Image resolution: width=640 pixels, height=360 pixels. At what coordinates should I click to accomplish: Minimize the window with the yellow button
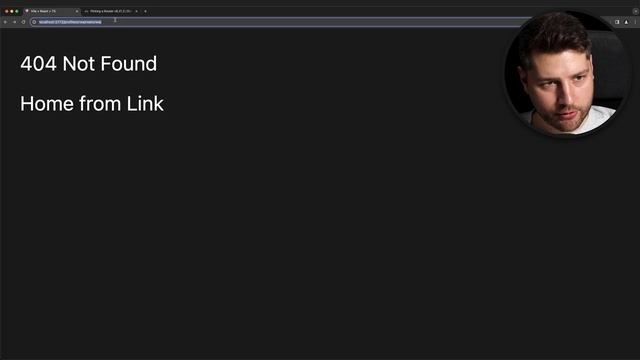pos(11,11)
